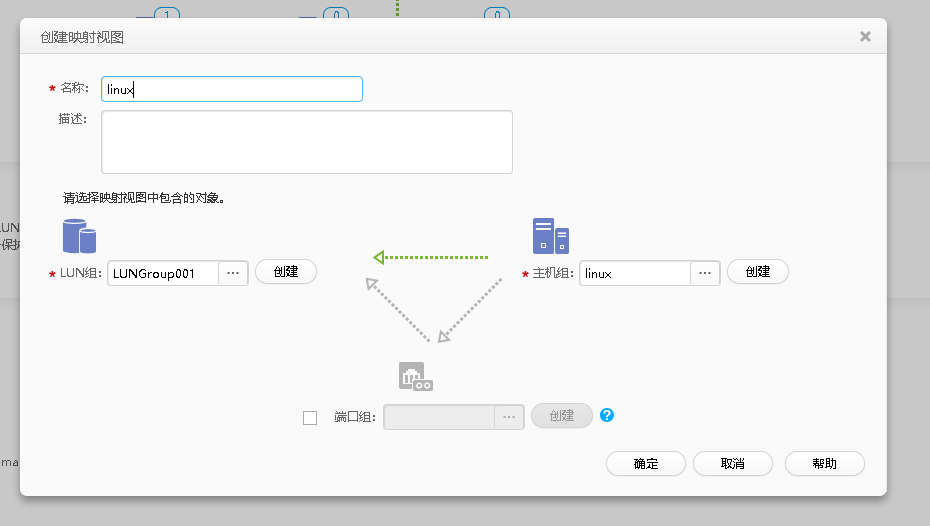Close the 创建映射视图 dialog

(x=865, y=37)
